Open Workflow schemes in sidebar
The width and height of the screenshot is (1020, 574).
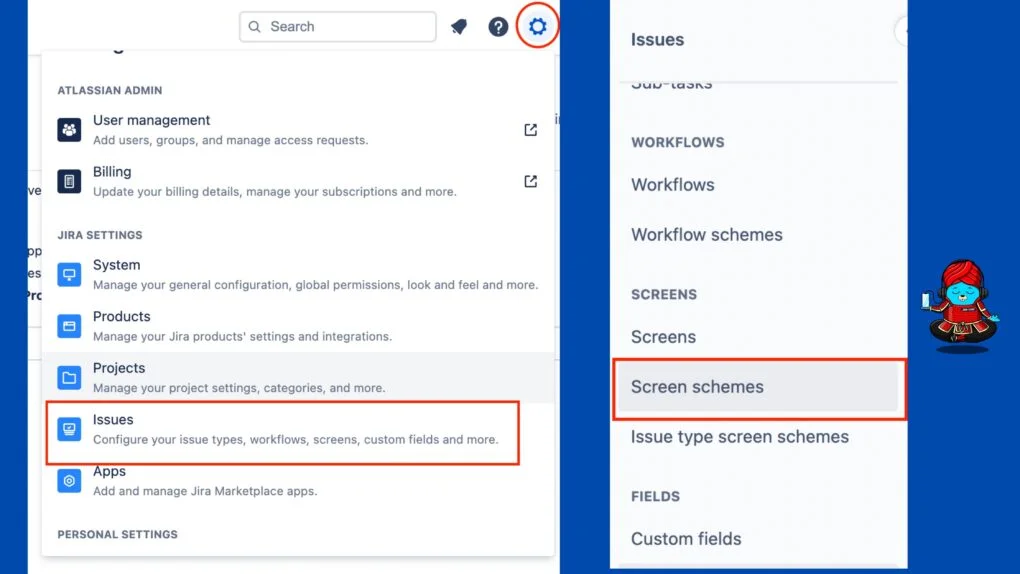point(706,234)
